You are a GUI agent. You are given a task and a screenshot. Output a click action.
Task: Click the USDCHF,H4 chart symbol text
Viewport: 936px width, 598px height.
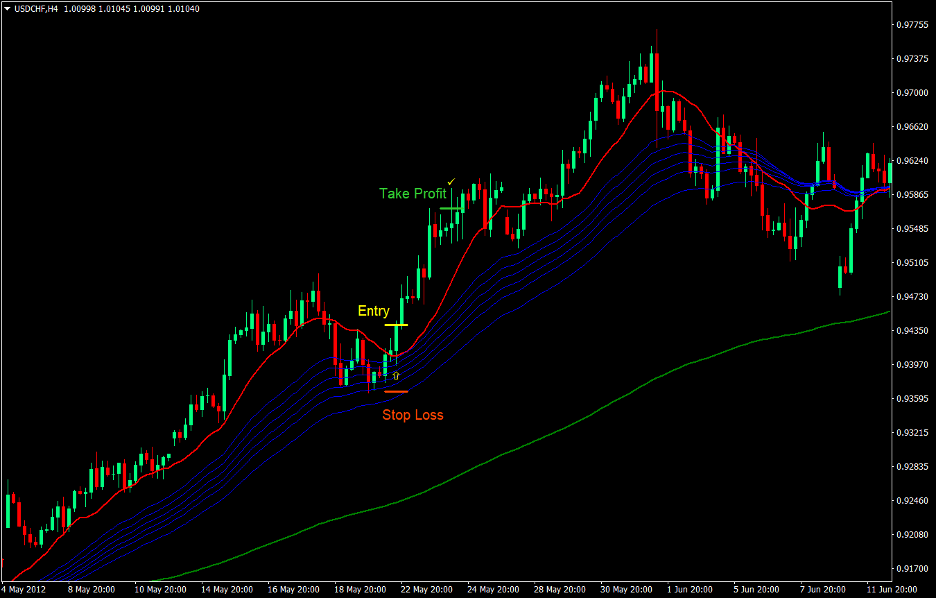click(x=36, y=9)
